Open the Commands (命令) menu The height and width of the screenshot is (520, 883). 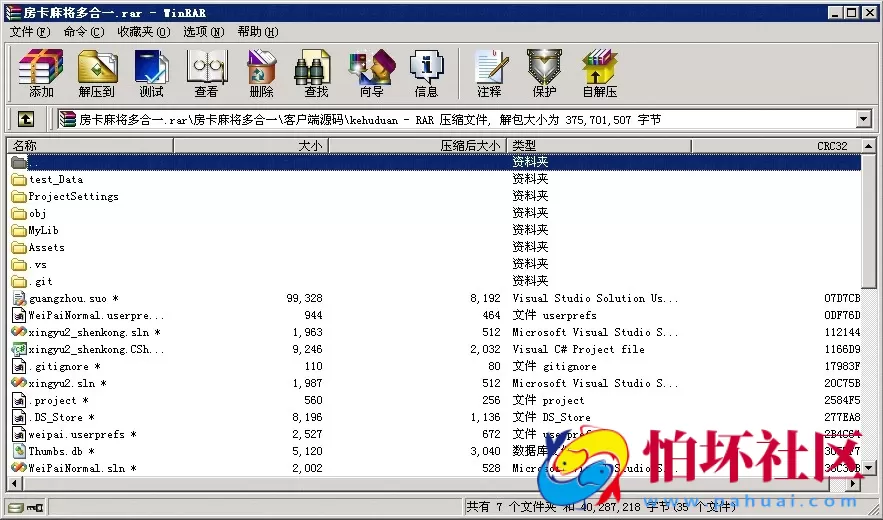(83, 32)
